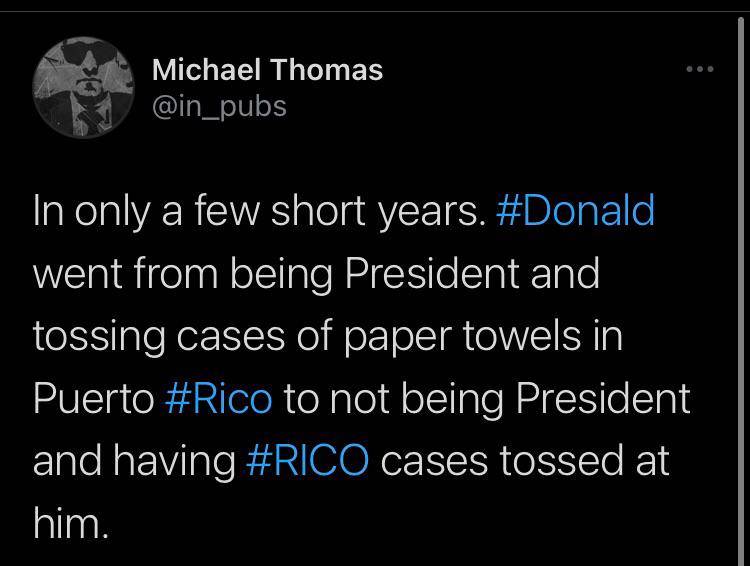Click the final word 'him.'

coord(70,523)
